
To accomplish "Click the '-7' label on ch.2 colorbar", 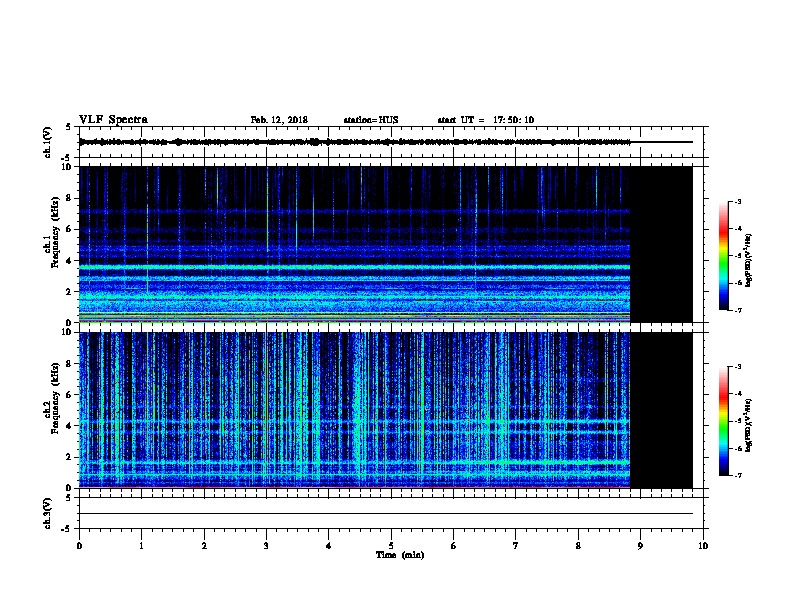I will 737,476.
